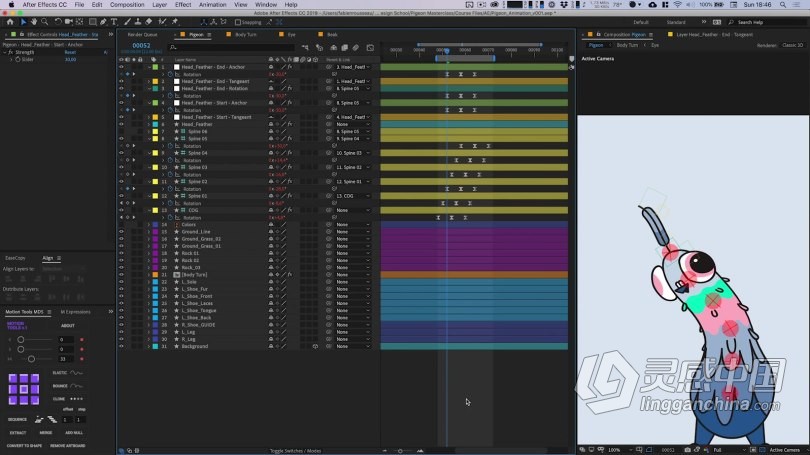
Task: Select the Rotation tool
Action: (58, 22)
